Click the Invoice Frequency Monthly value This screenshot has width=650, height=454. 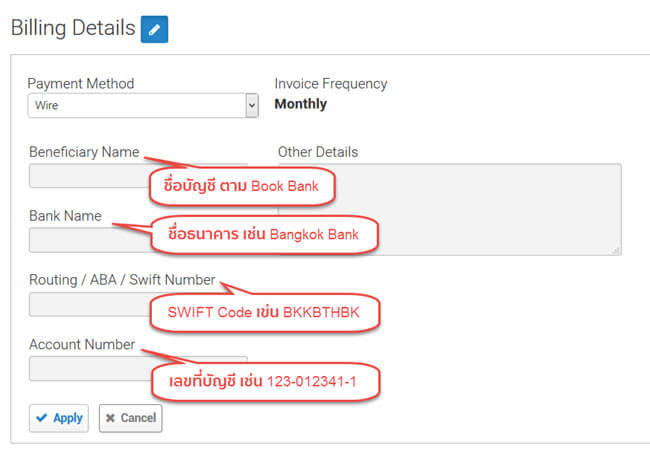click(300, 104)
